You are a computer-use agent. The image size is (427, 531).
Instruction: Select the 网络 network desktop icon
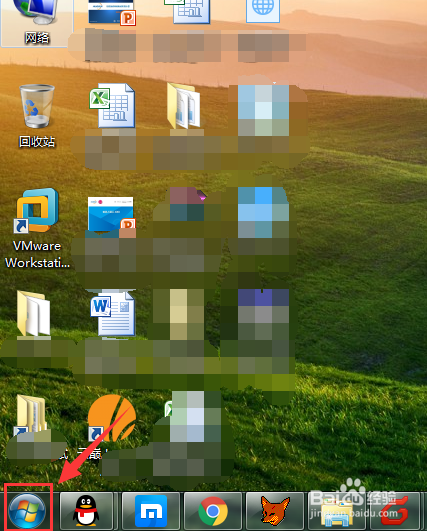37,23
